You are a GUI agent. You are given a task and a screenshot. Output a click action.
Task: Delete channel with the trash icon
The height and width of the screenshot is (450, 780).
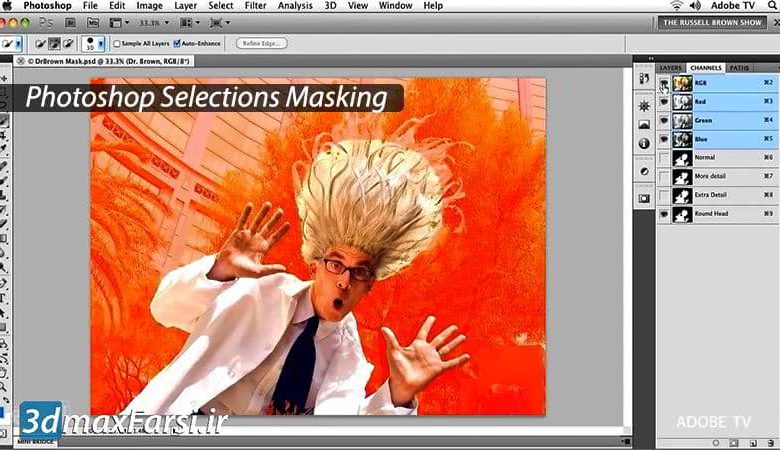point(771,443)
